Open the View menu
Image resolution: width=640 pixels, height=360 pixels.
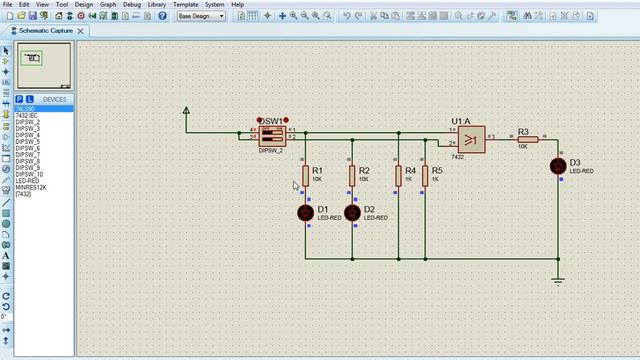pos(42,4)
